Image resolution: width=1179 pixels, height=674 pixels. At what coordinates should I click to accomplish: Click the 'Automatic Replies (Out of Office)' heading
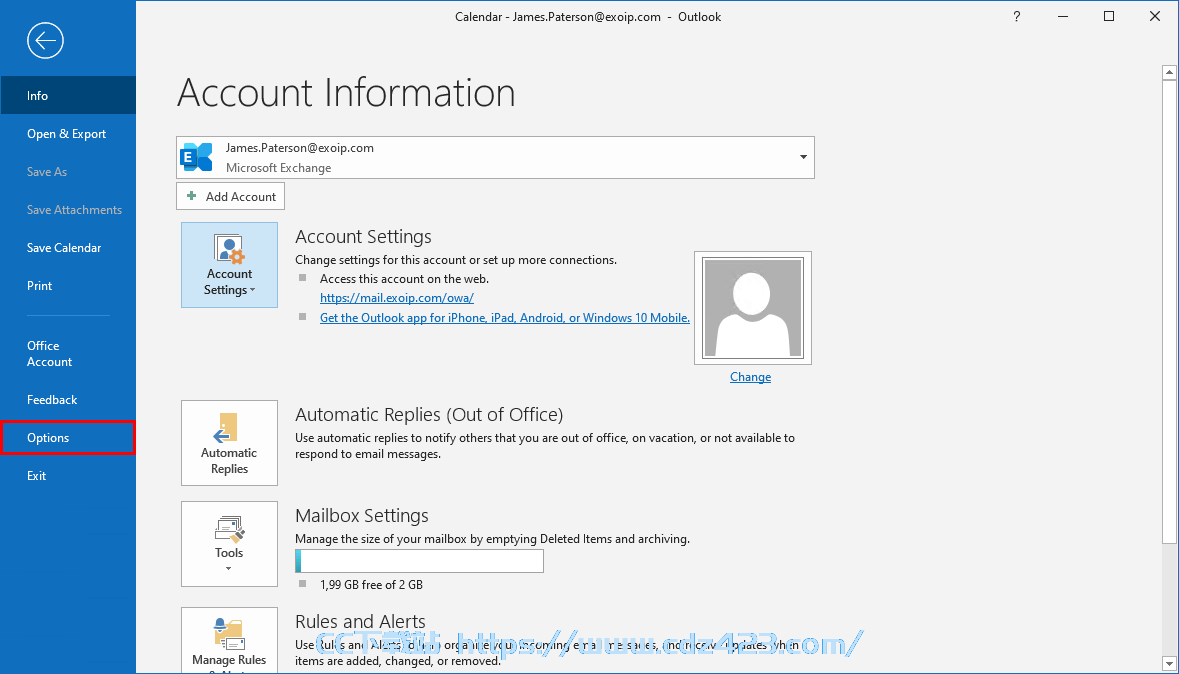429,414
